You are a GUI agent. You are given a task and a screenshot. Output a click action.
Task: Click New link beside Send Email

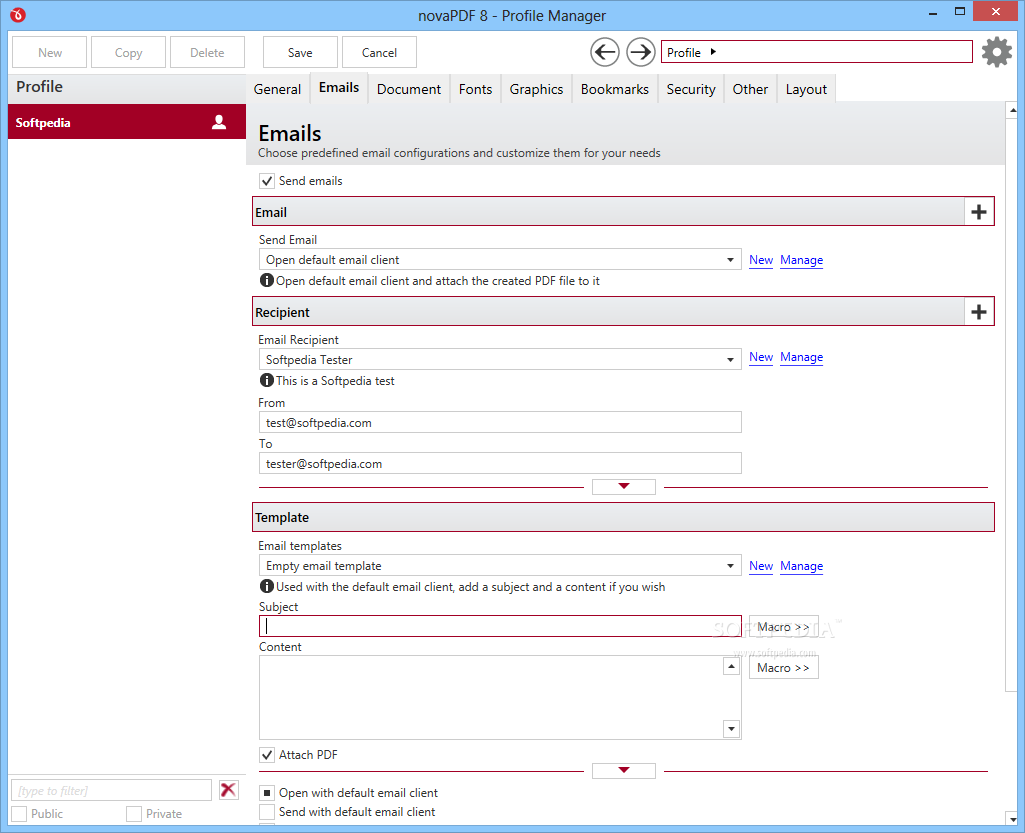[x=761, y=260]
